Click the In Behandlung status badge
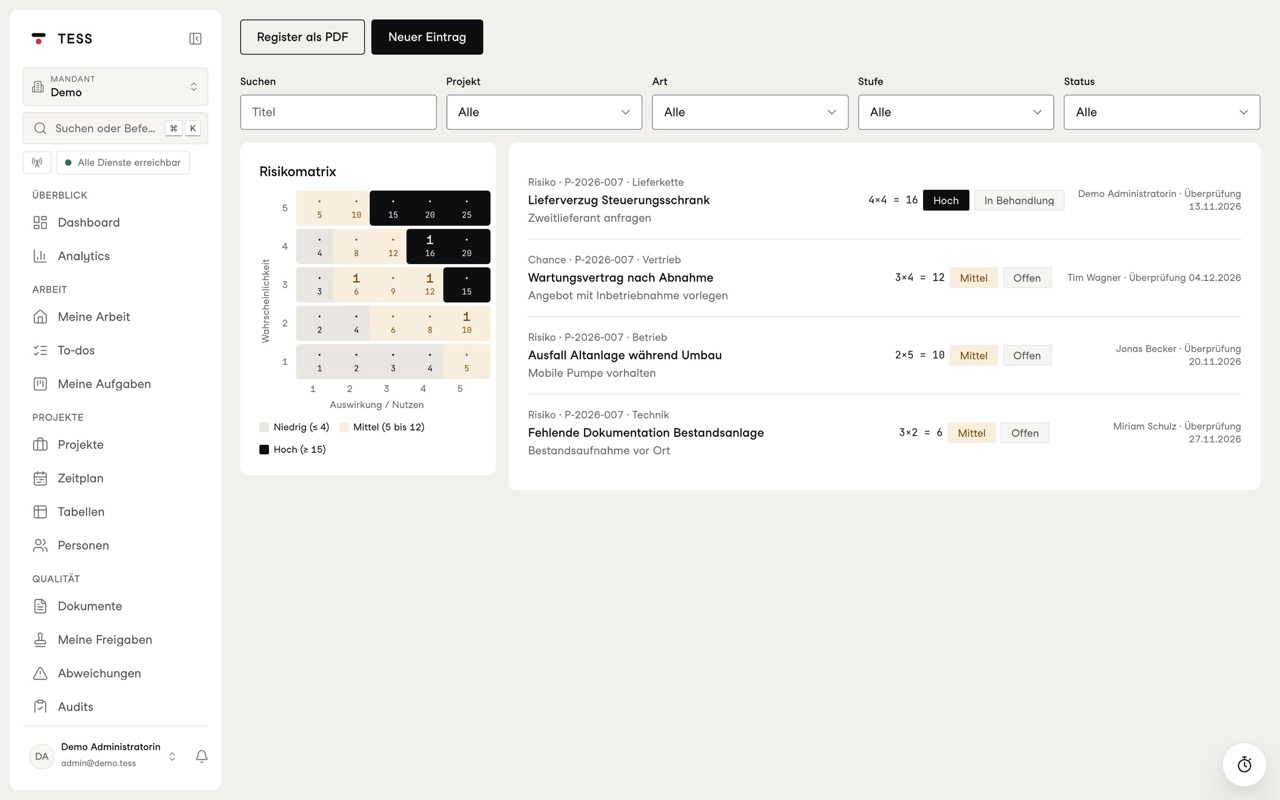Viewport: 1280px width, 800px height. 1019,200
